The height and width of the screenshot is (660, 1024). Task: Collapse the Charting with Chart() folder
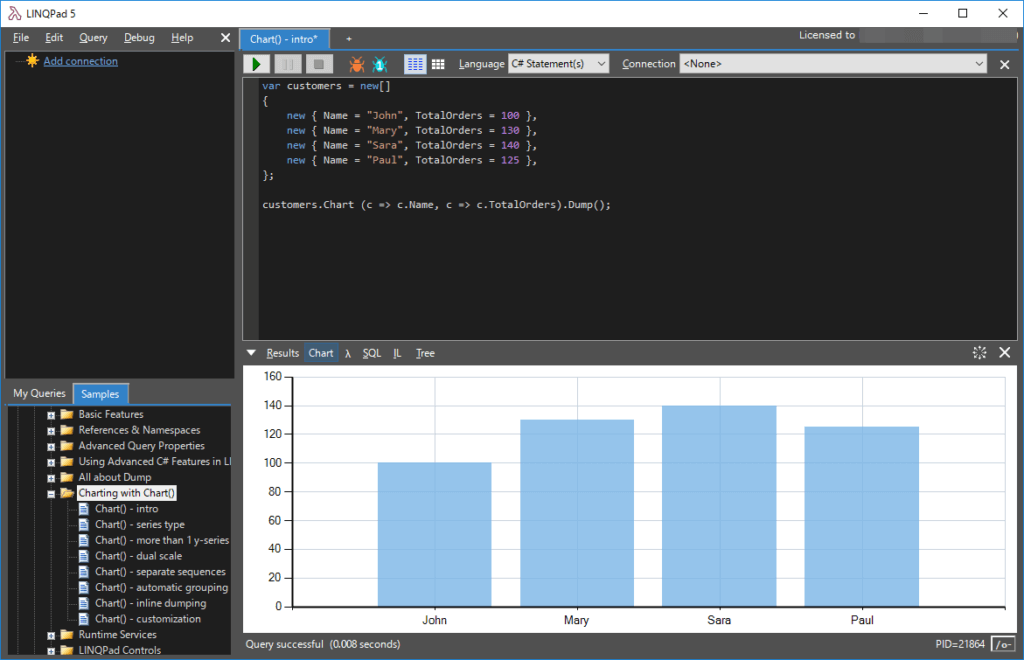pyautogui.click(x=51, y=494)
